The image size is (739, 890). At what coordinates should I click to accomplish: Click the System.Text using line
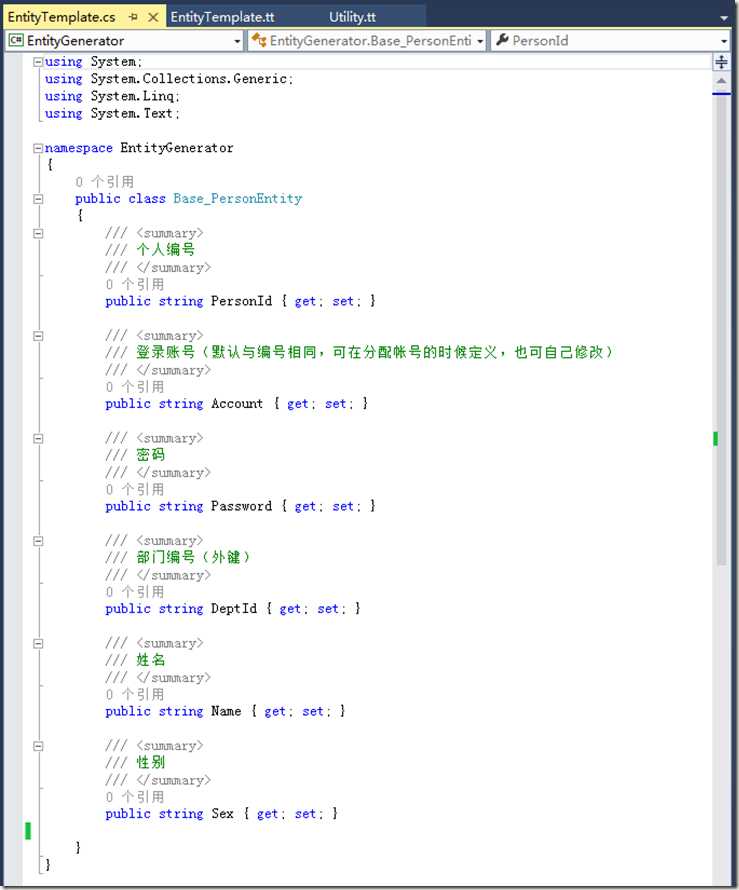pos(112,114)
